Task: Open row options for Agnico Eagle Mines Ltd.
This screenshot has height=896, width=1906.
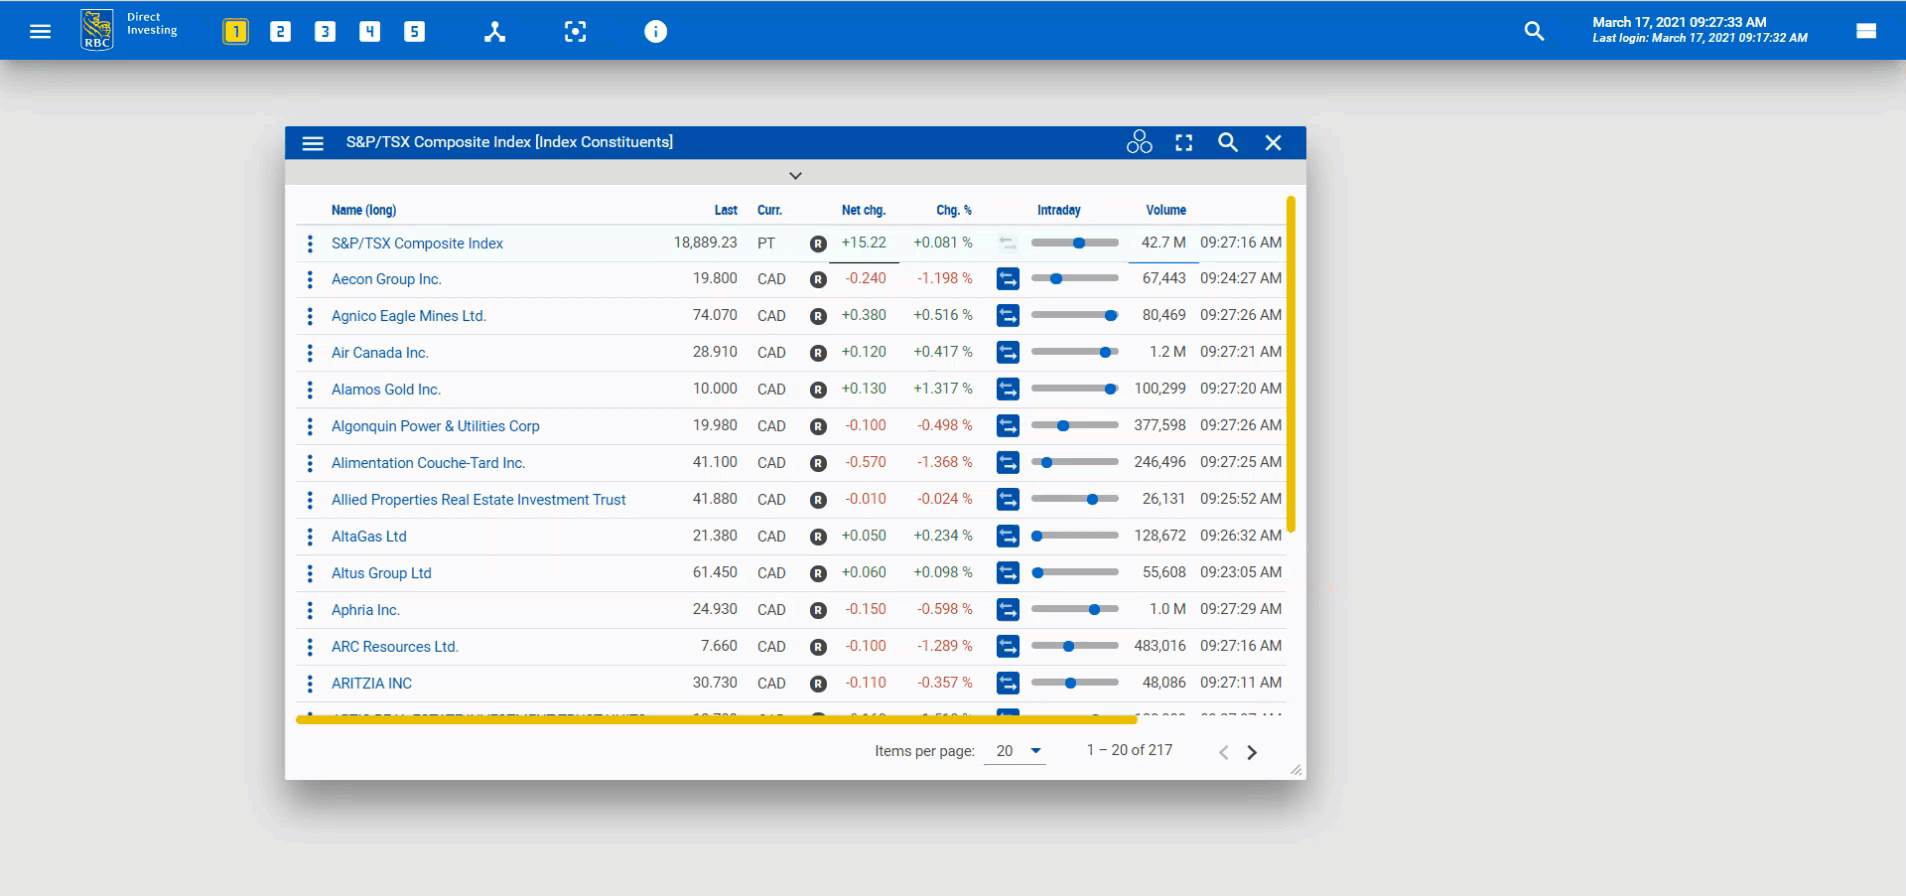Action: click(310, 316)
